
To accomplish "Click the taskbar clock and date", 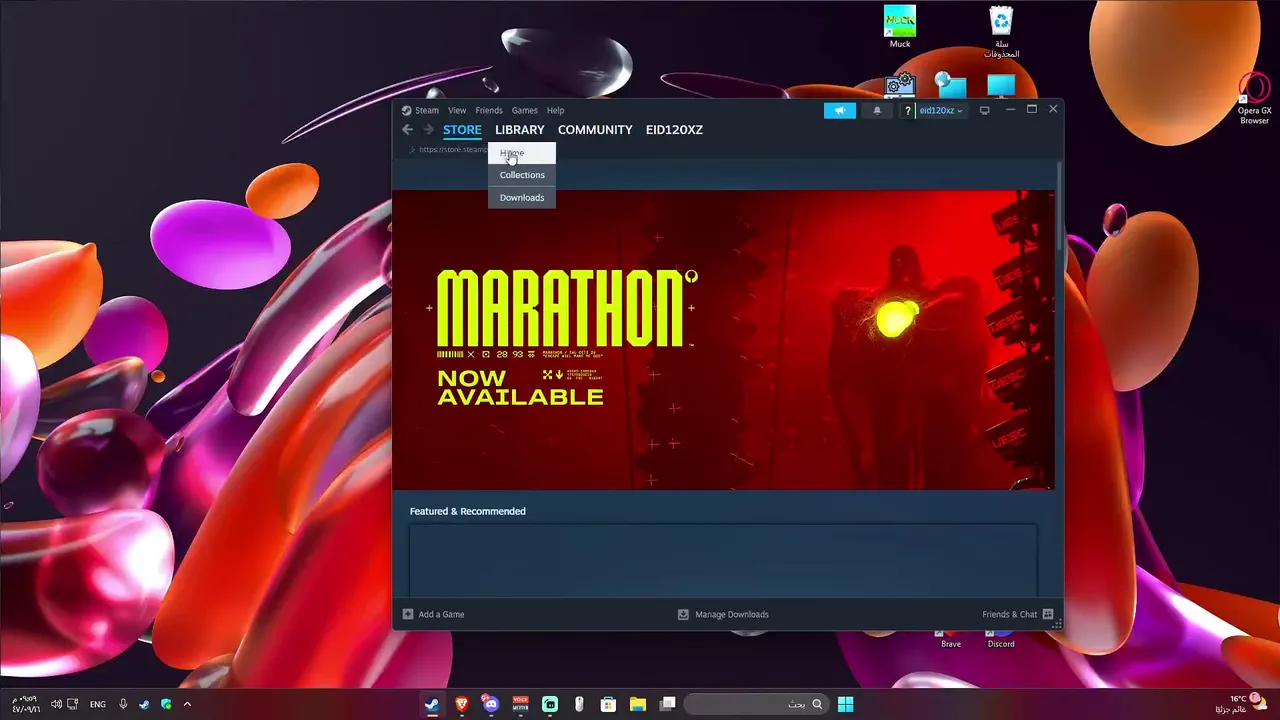I will 25,704.
